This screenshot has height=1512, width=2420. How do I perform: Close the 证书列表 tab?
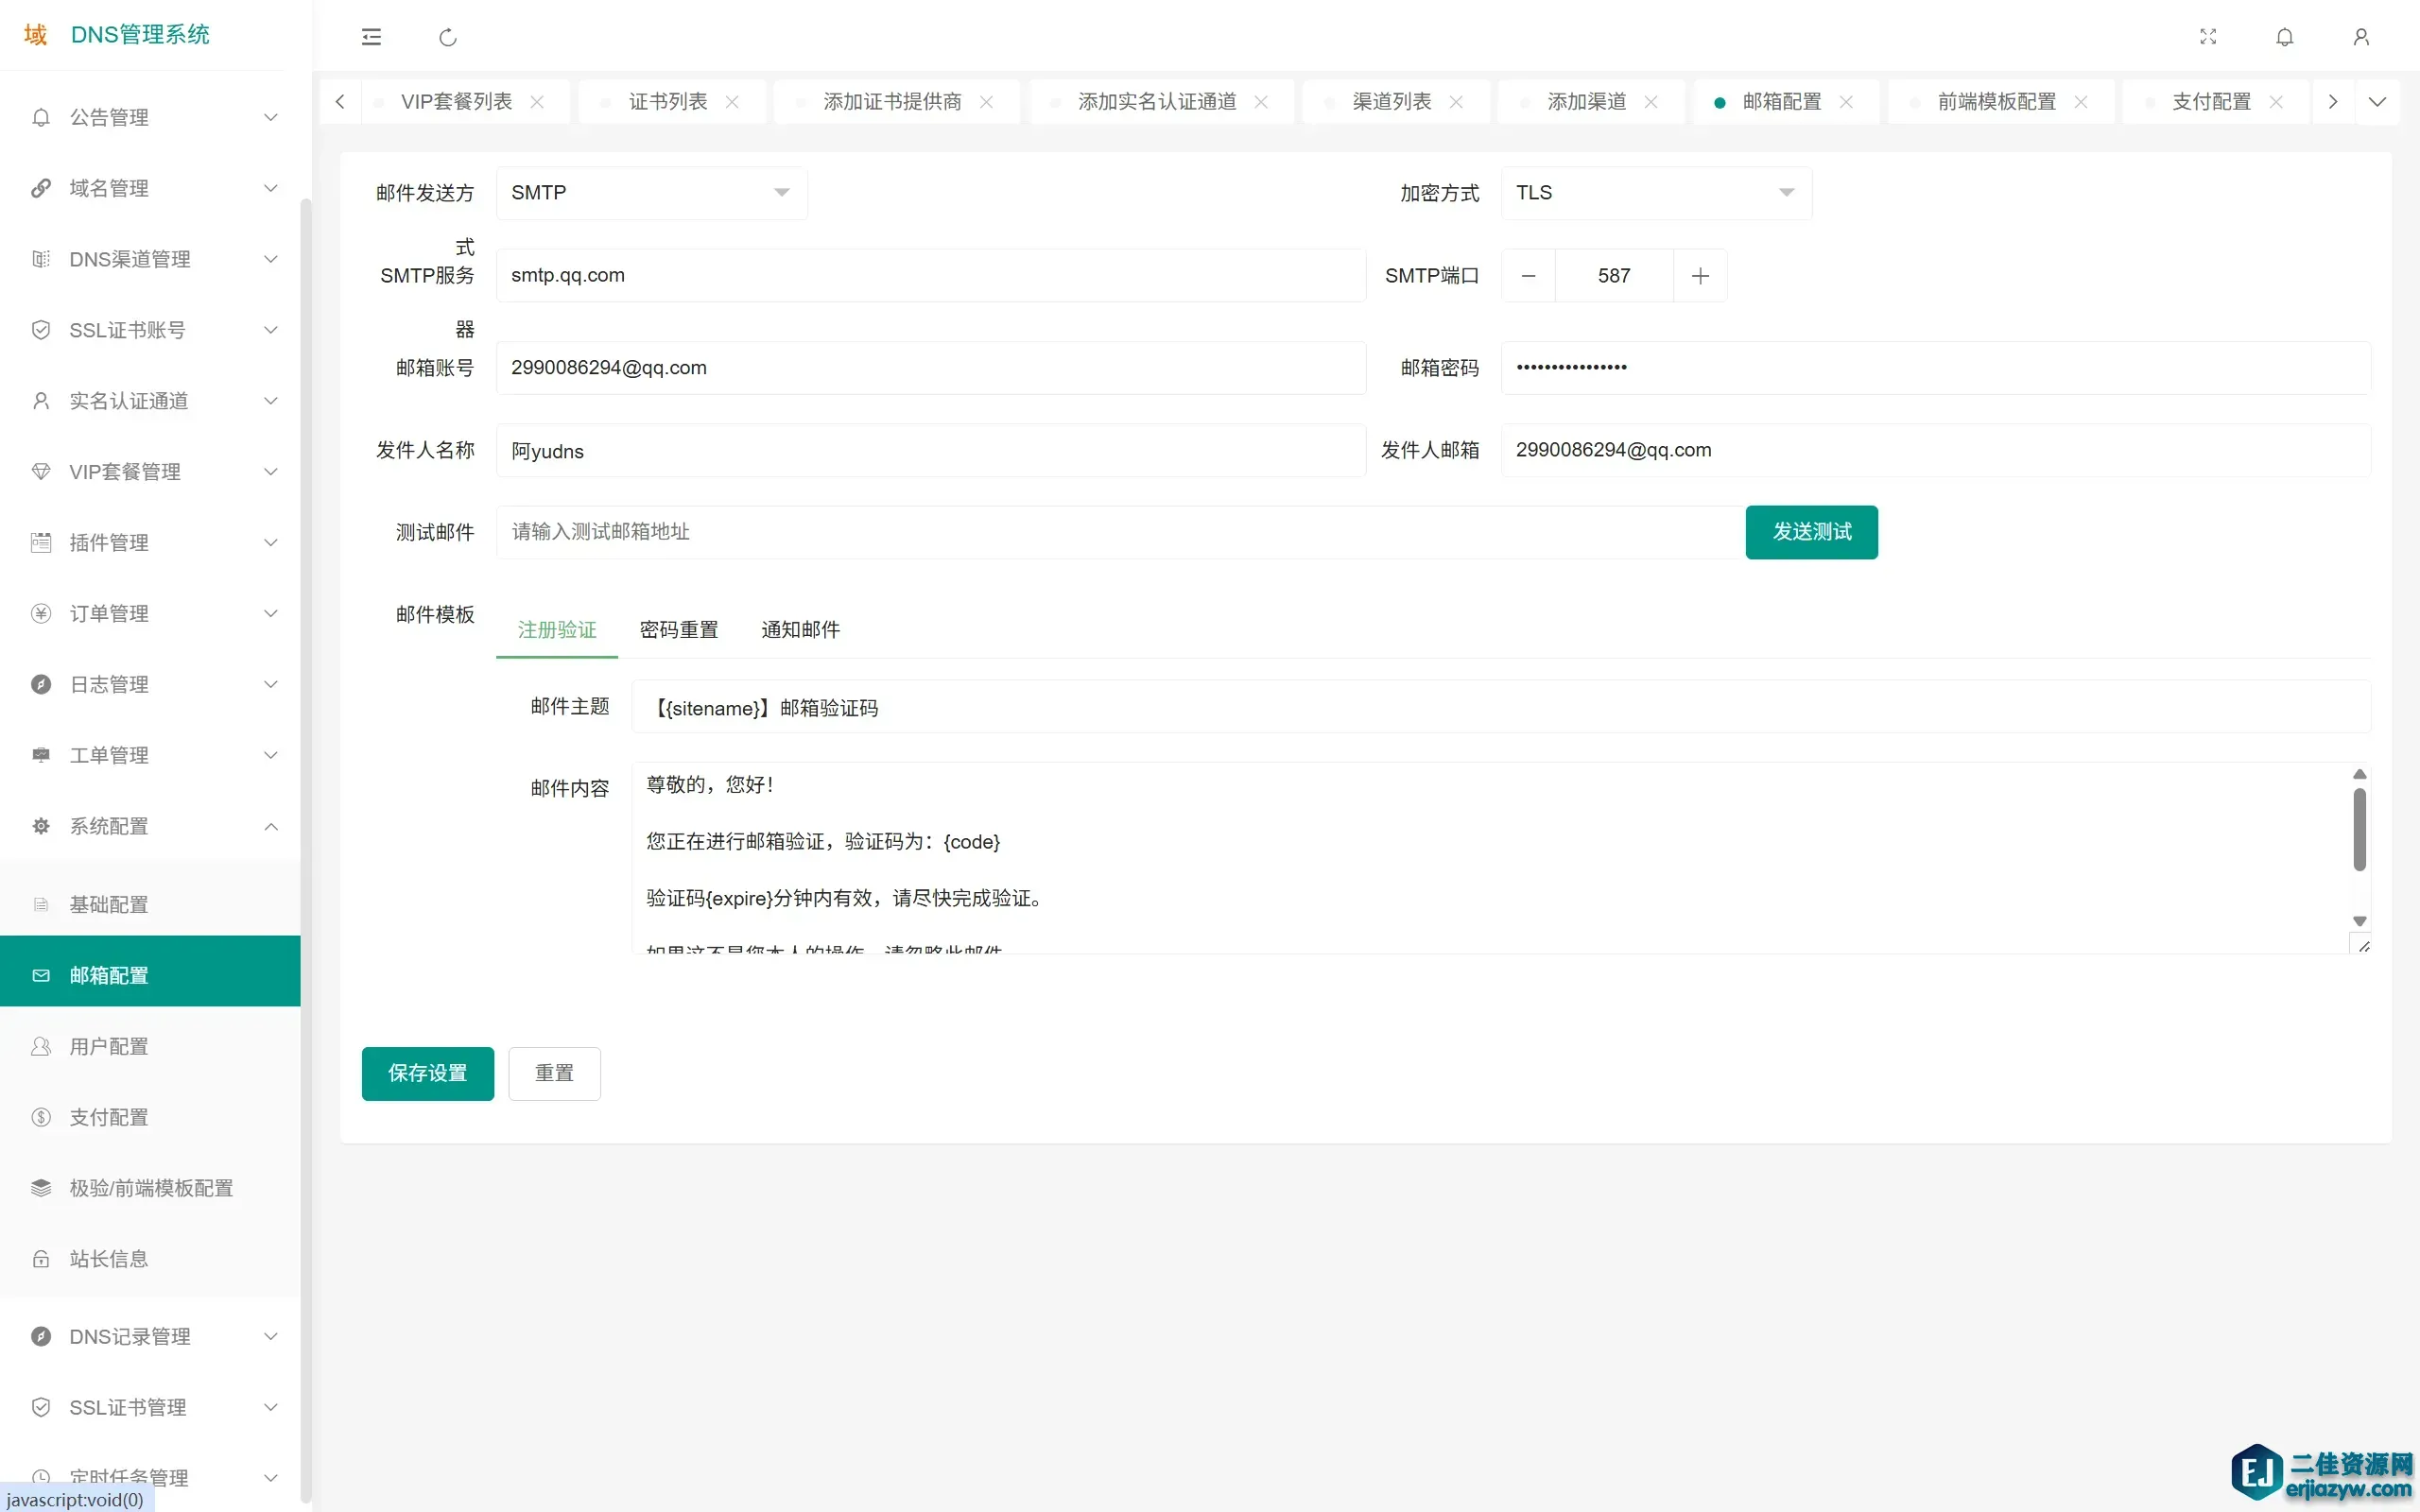(732, 102)
